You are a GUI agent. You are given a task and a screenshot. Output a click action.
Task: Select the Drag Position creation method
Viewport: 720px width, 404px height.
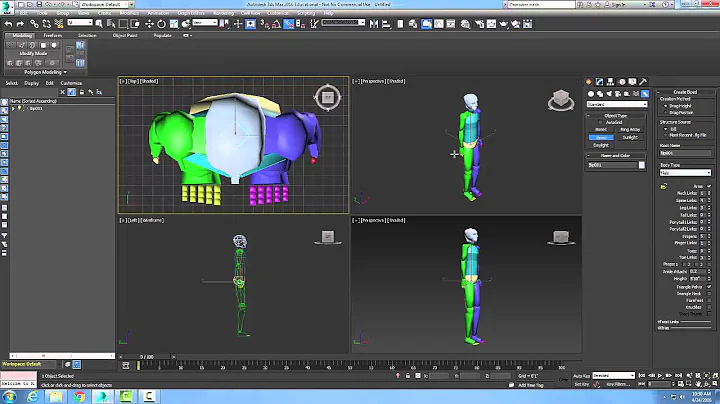pyautogui.click(x=666, y=112)
